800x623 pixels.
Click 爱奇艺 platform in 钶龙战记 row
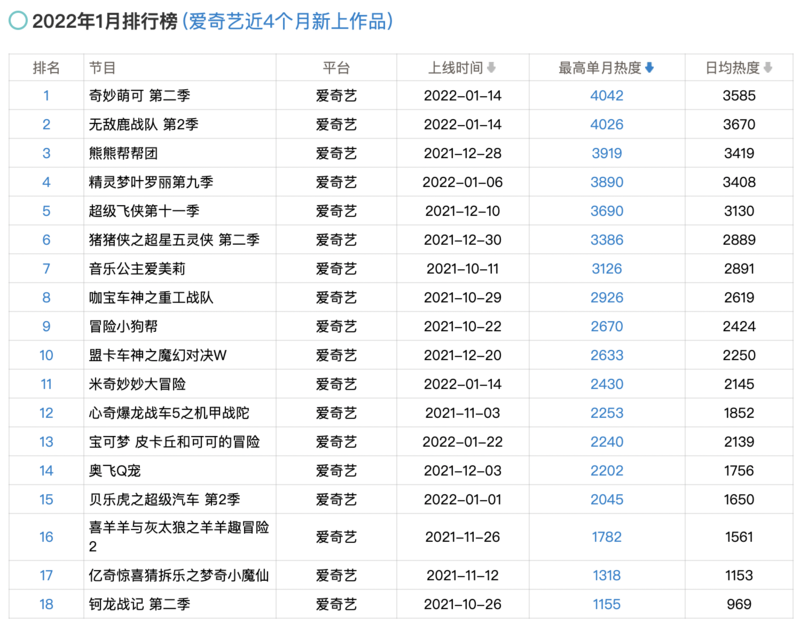coord(336,604)
